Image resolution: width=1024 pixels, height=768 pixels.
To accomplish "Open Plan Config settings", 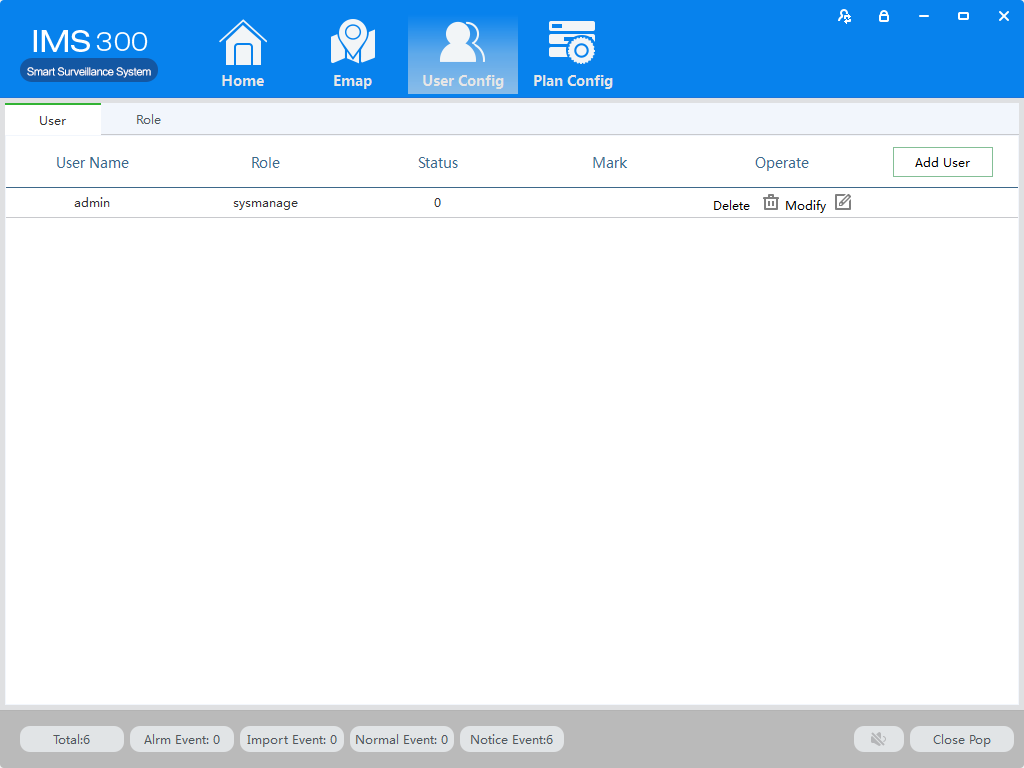I will click(x=572, y=56).
